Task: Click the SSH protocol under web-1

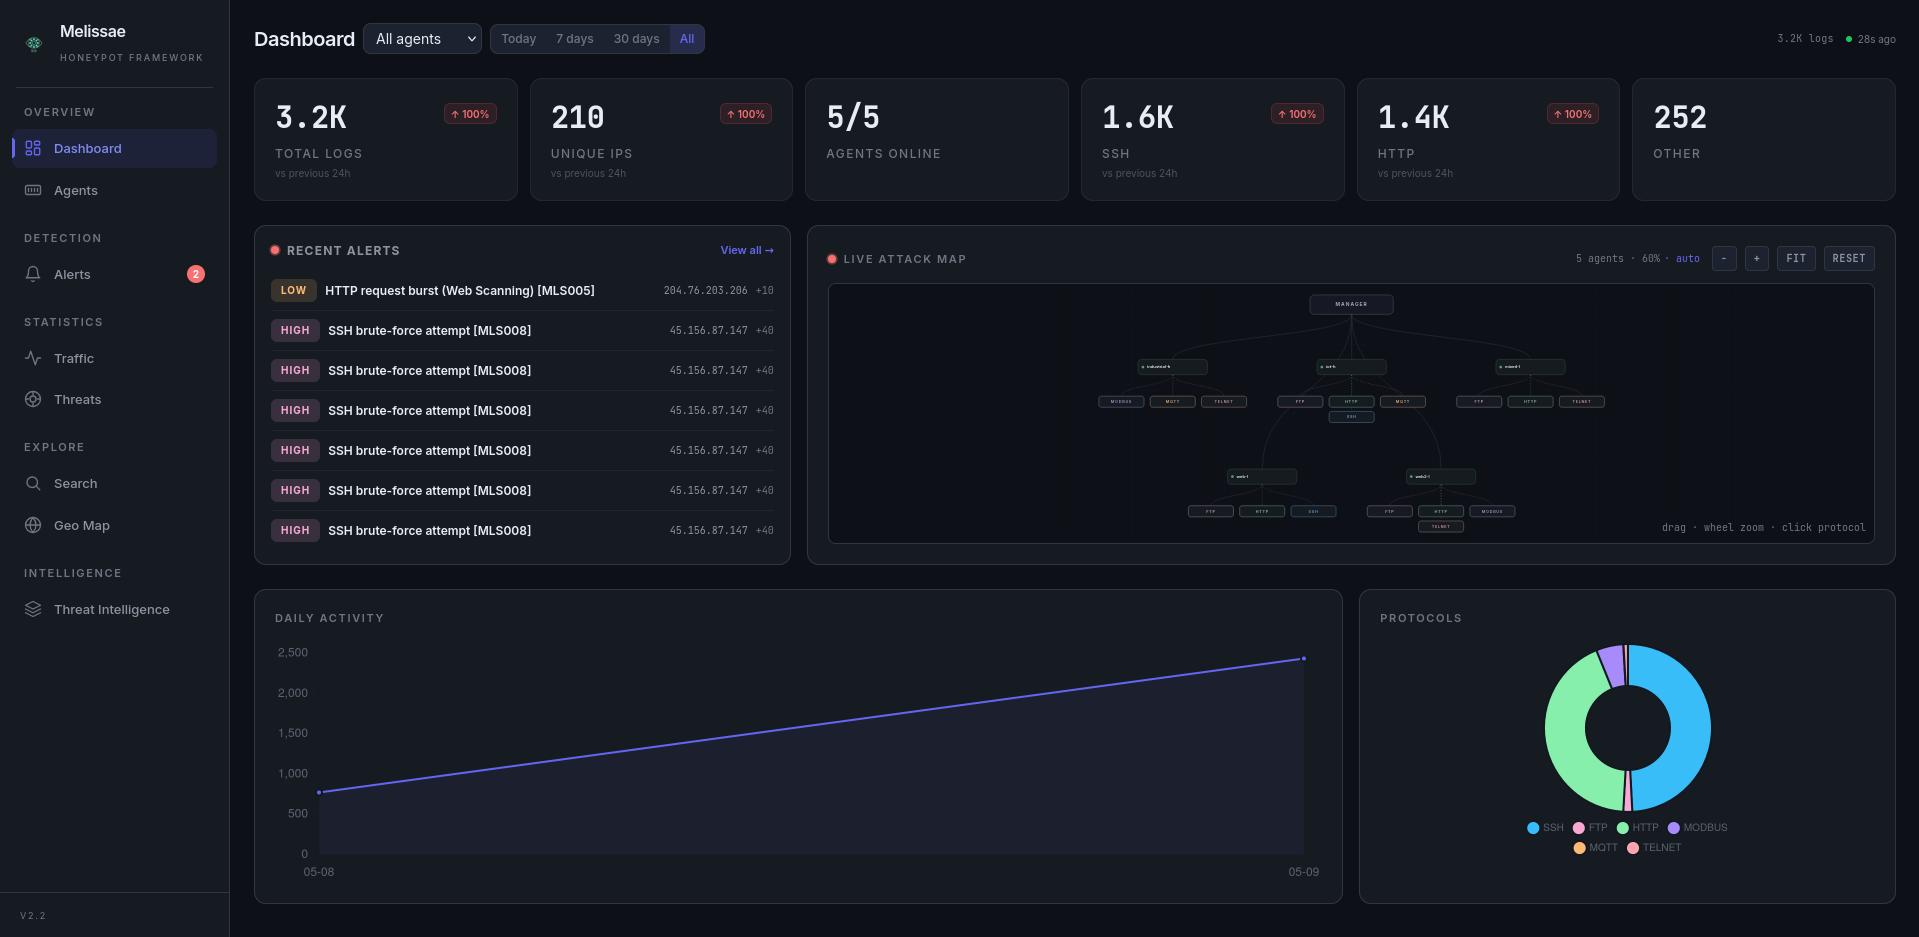Action: pos(1313,512)
